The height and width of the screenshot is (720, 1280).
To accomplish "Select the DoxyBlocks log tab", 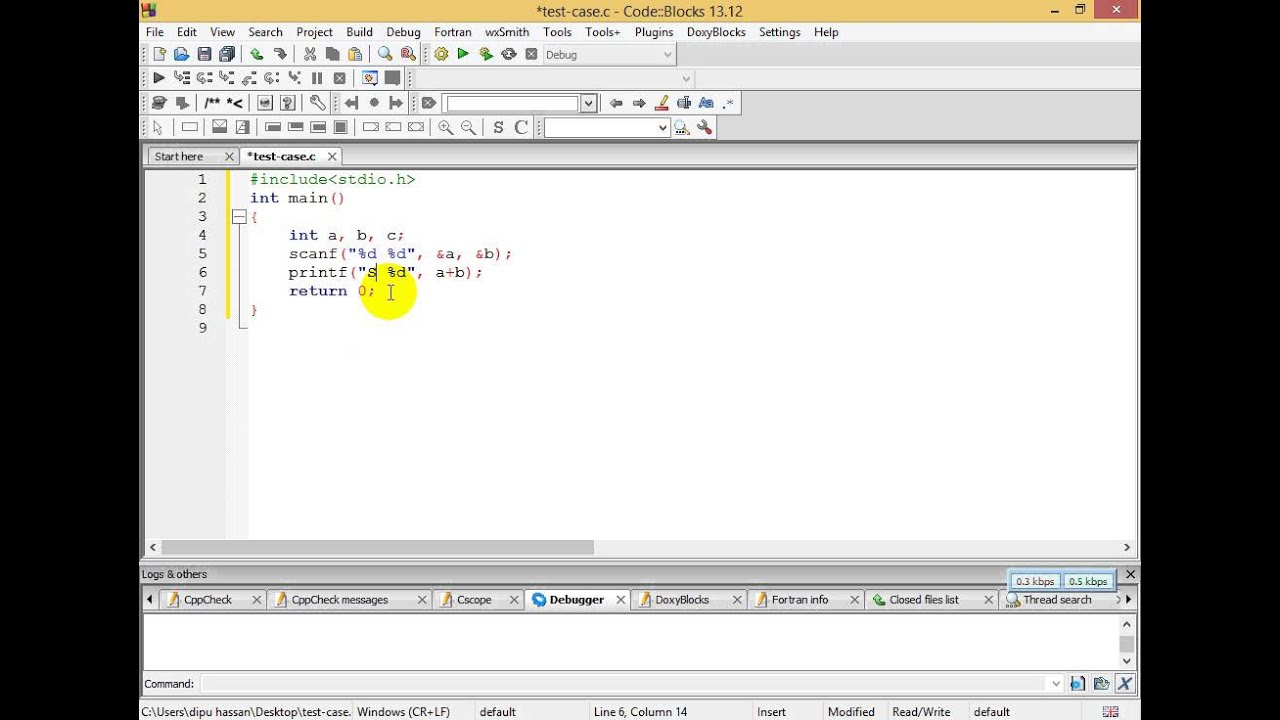I will 682,600.
